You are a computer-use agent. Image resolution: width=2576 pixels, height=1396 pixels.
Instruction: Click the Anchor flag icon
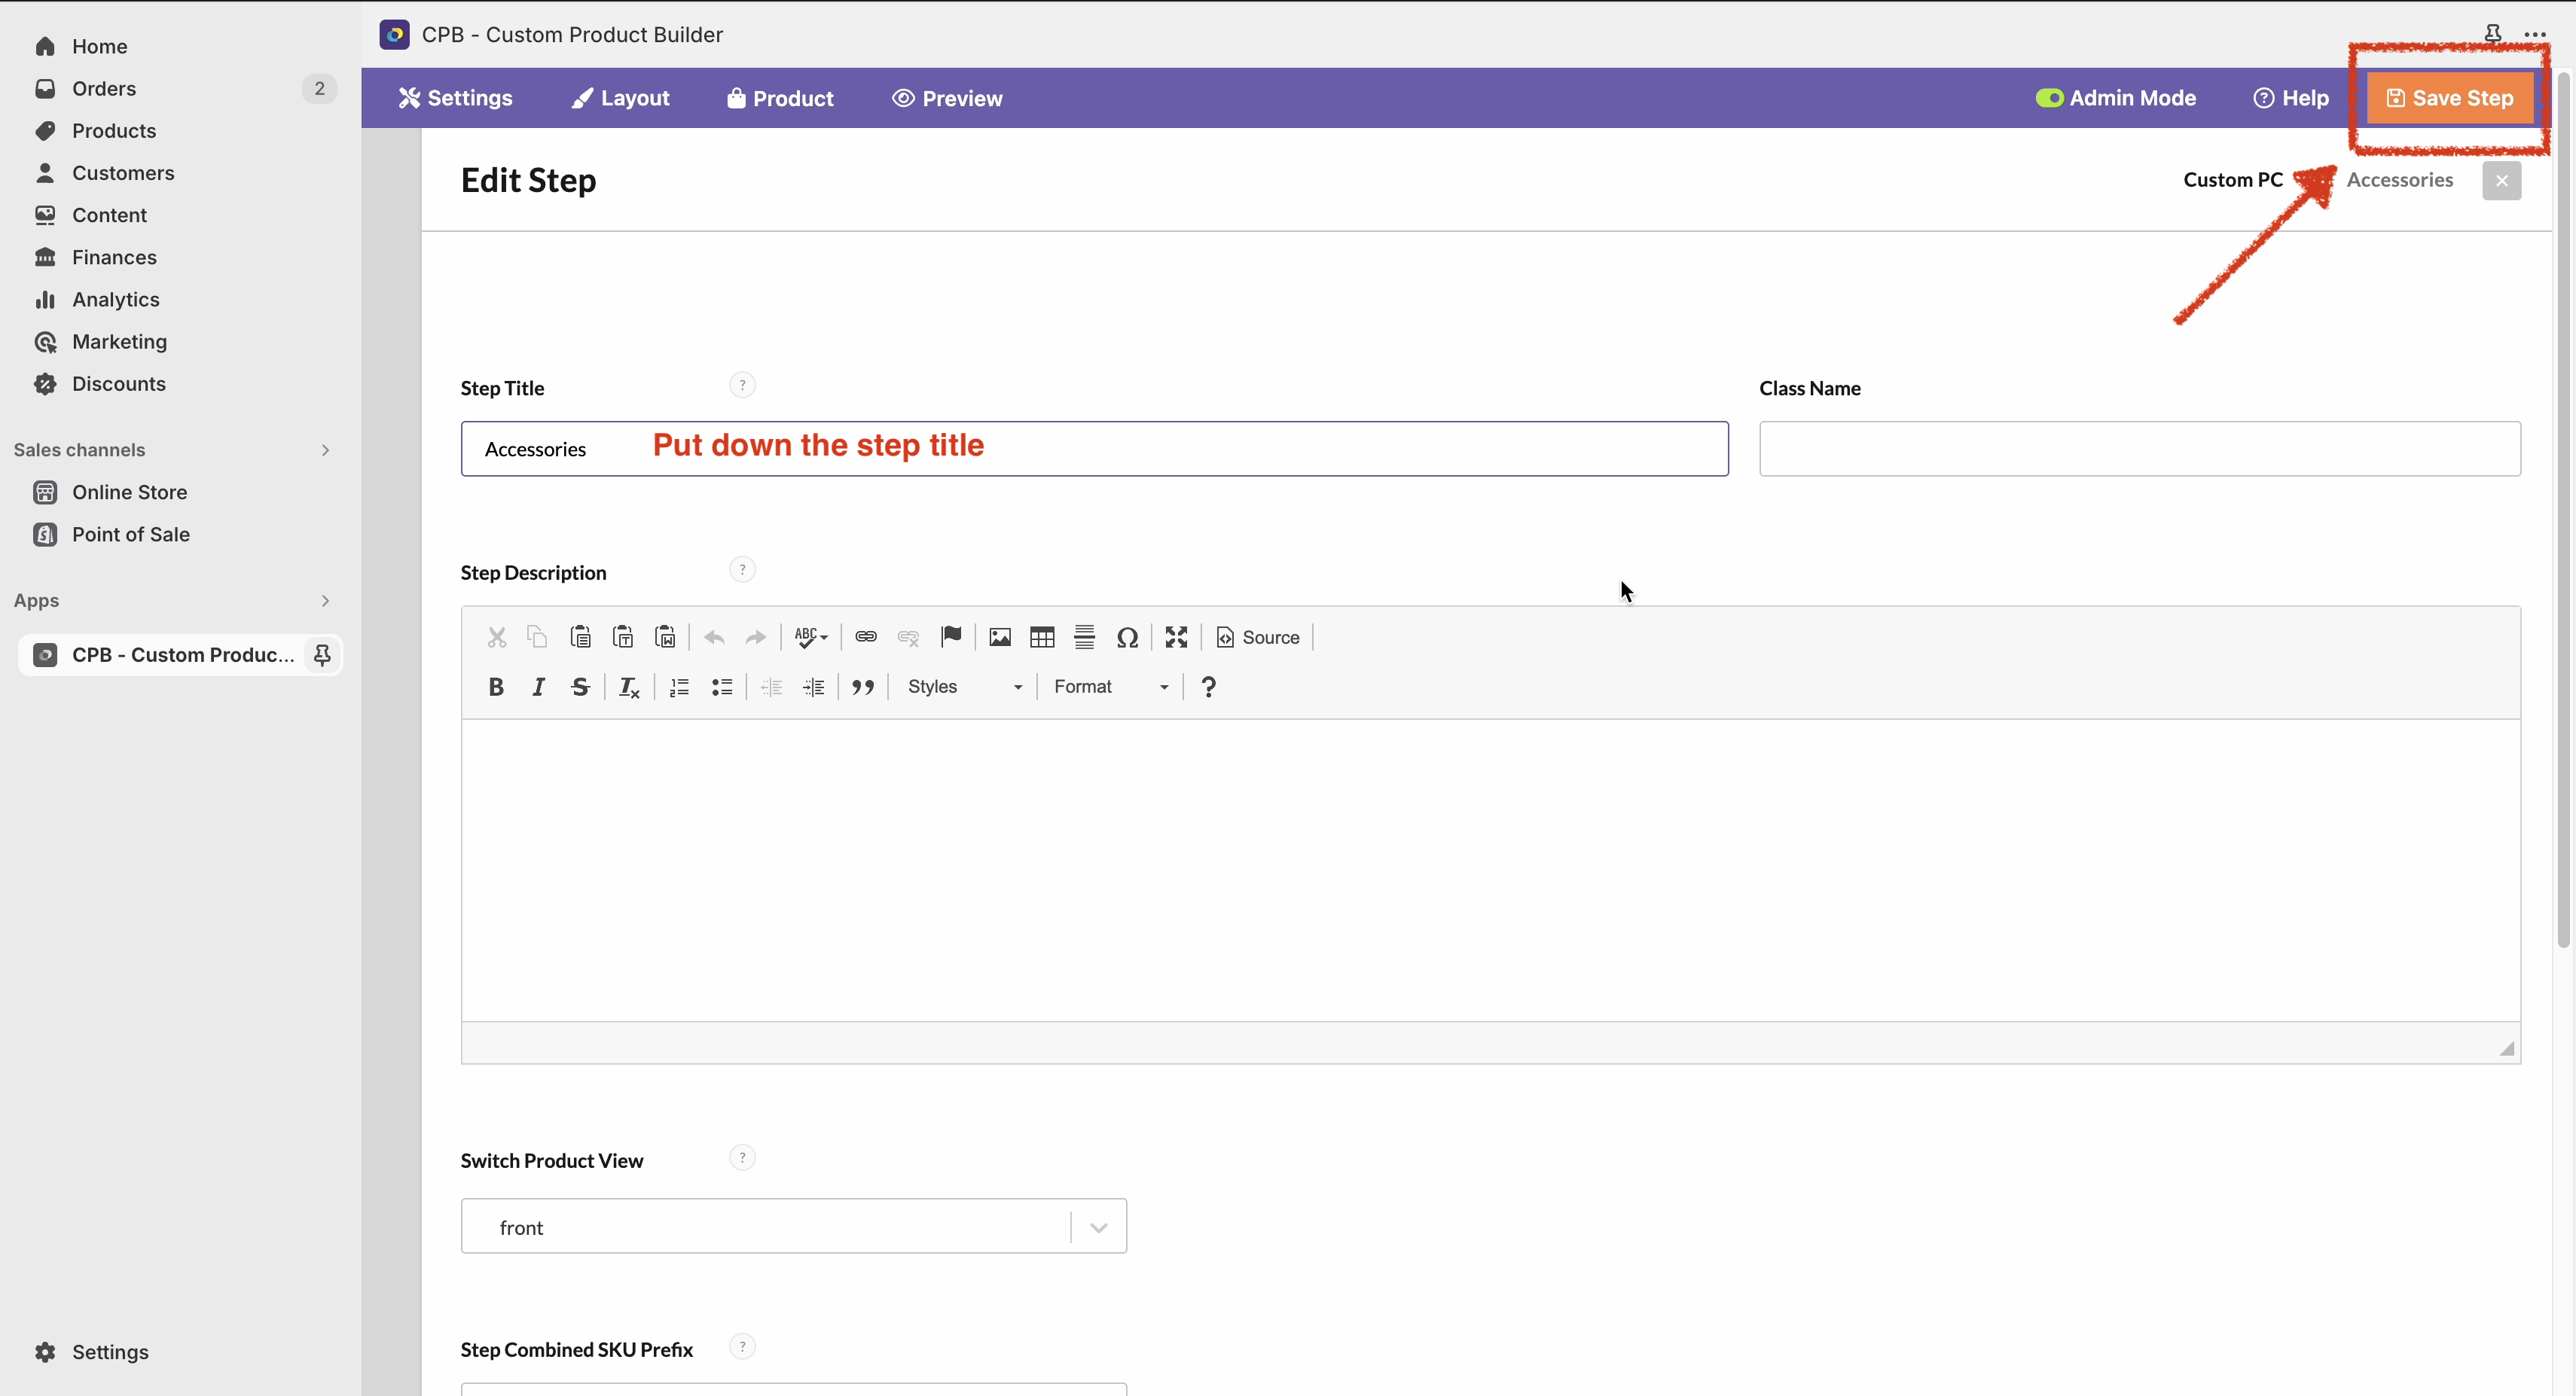[951, 637]
